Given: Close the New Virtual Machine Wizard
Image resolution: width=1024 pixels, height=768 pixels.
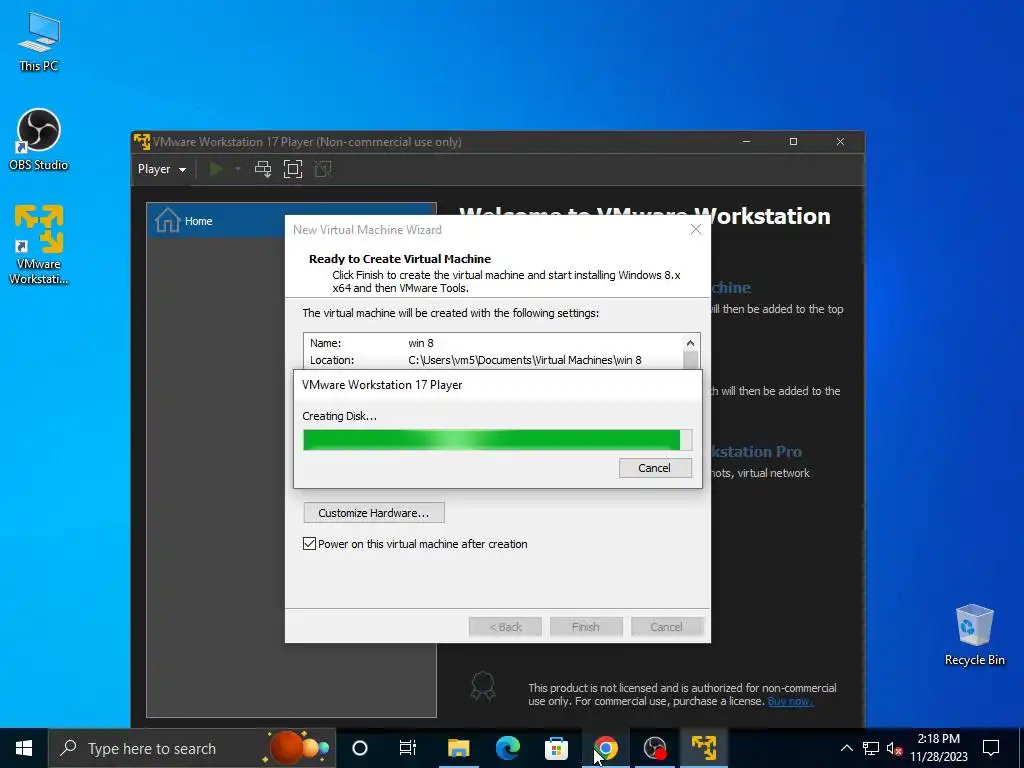Looking at the screenshot, I should (x=696, y=229).
